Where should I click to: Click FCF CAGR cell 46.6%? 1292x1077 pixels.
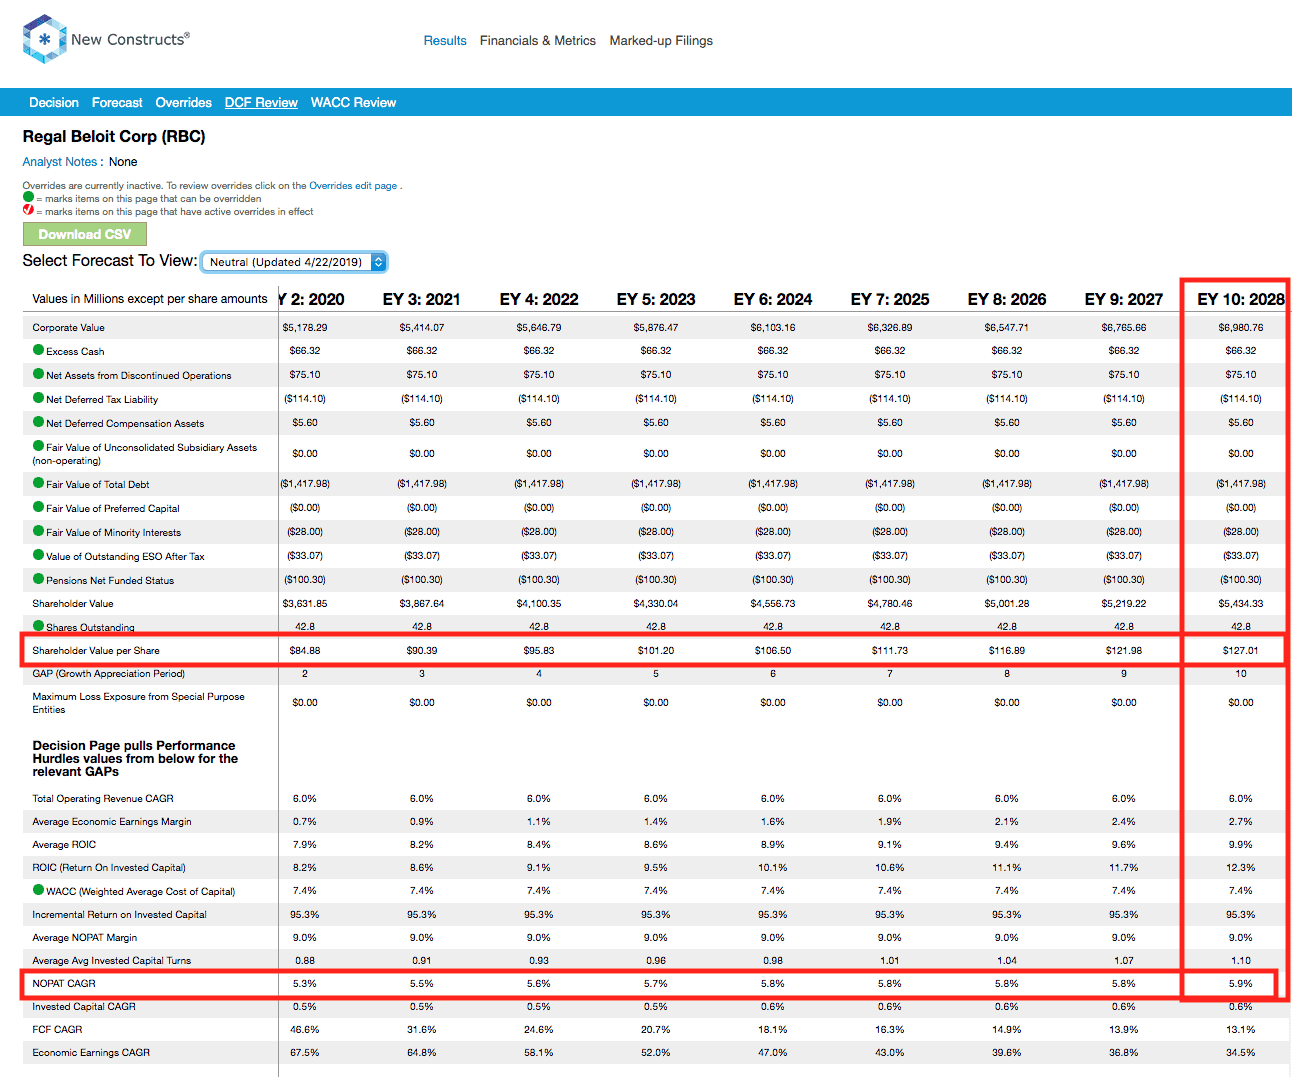point(305,1029)
